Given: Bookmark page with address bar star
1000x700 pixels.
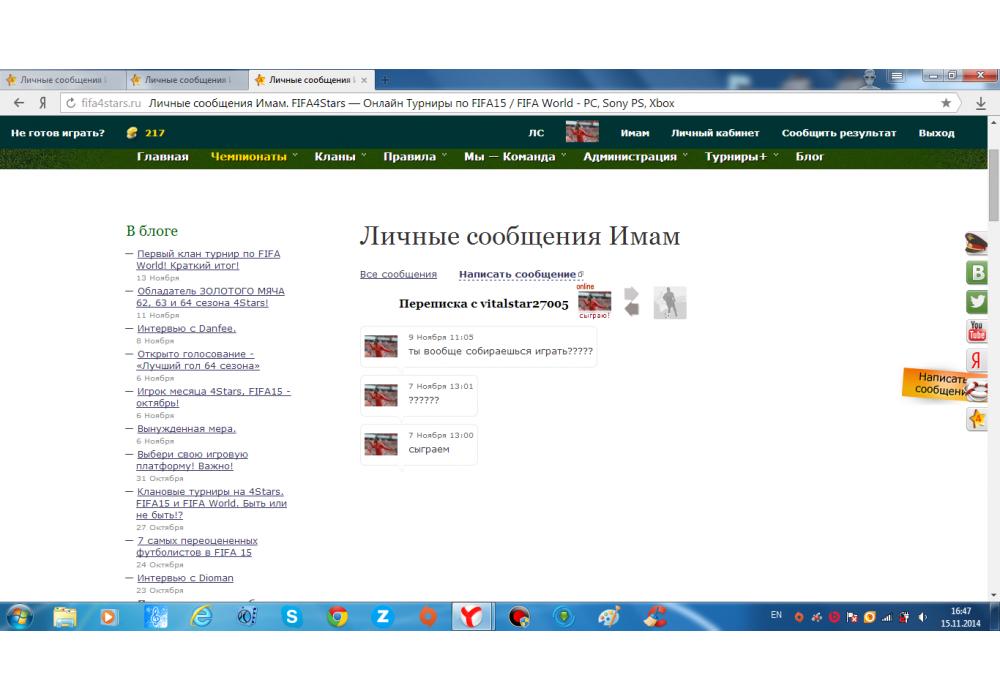Looking at the screenshot, I should (x=946, y=103).
